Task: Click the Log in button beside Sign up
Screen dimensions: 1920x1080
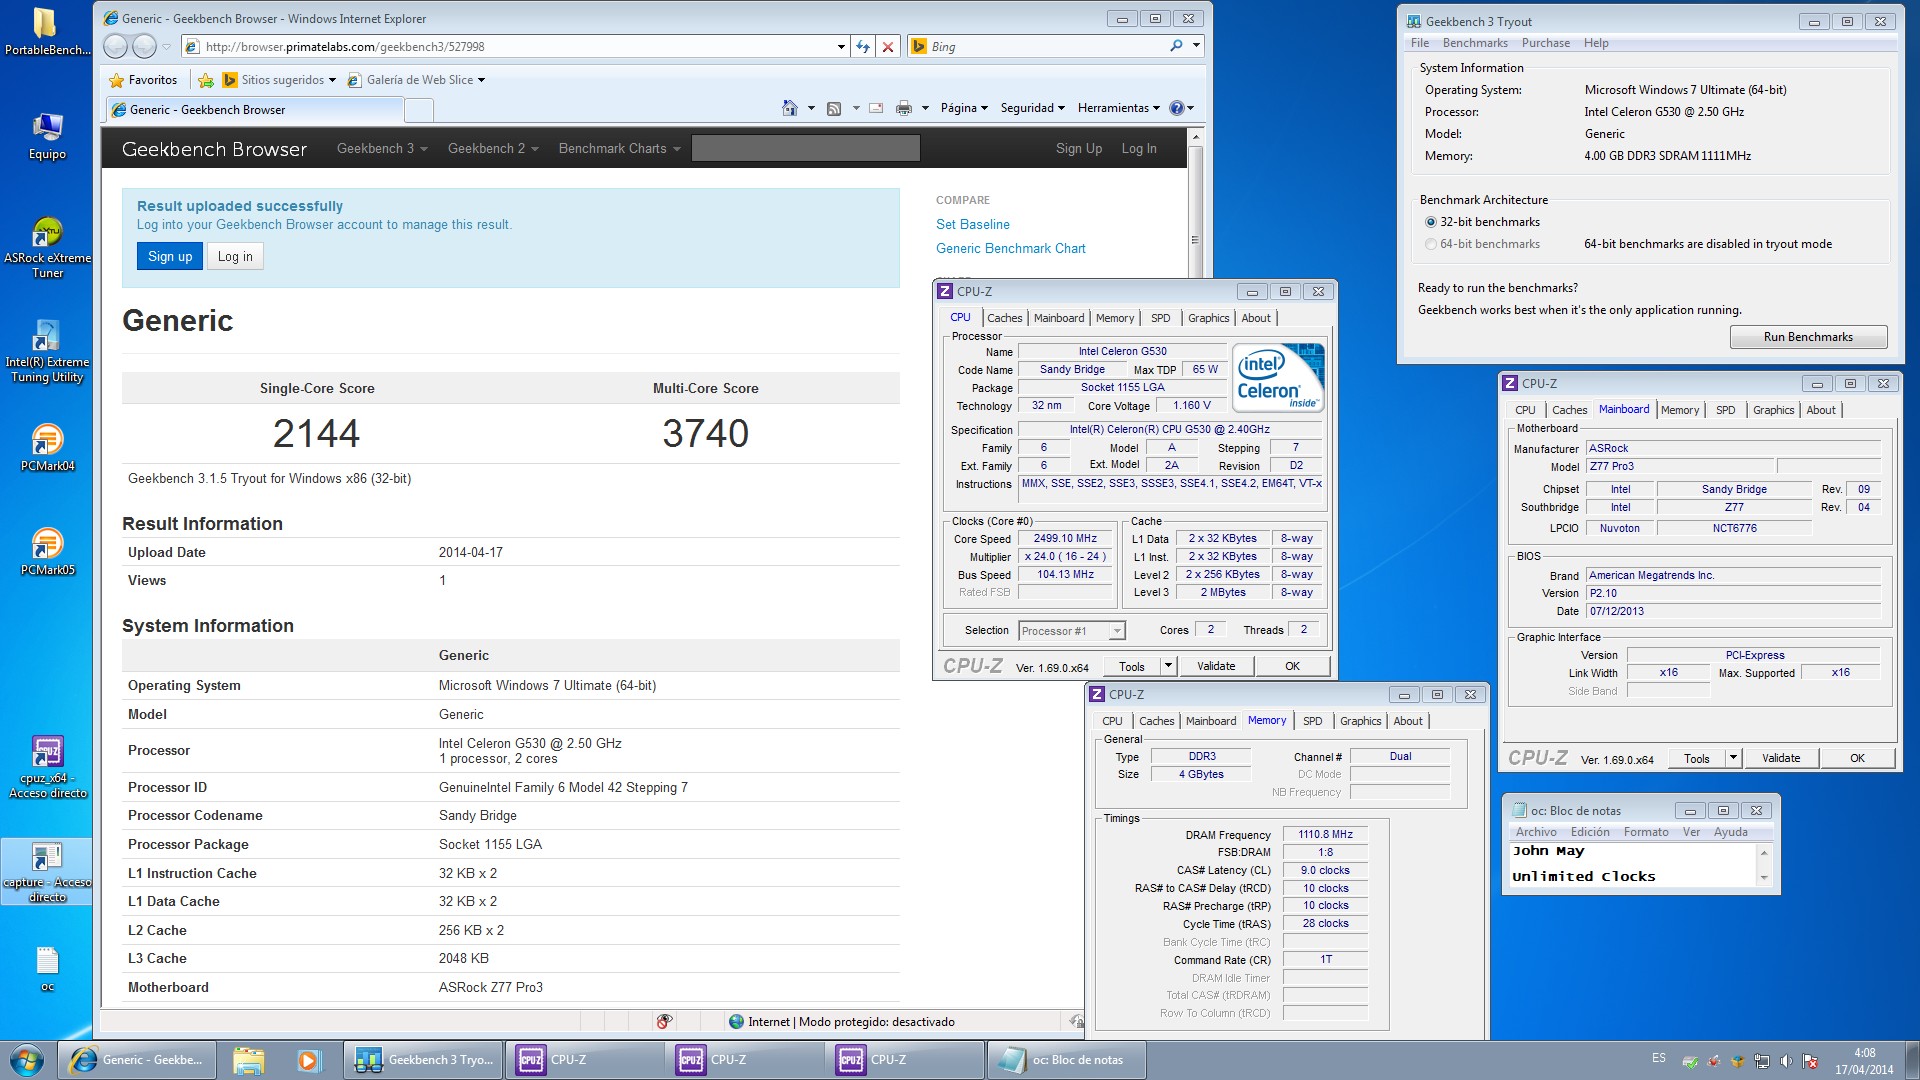Action: tap(235, 257)
